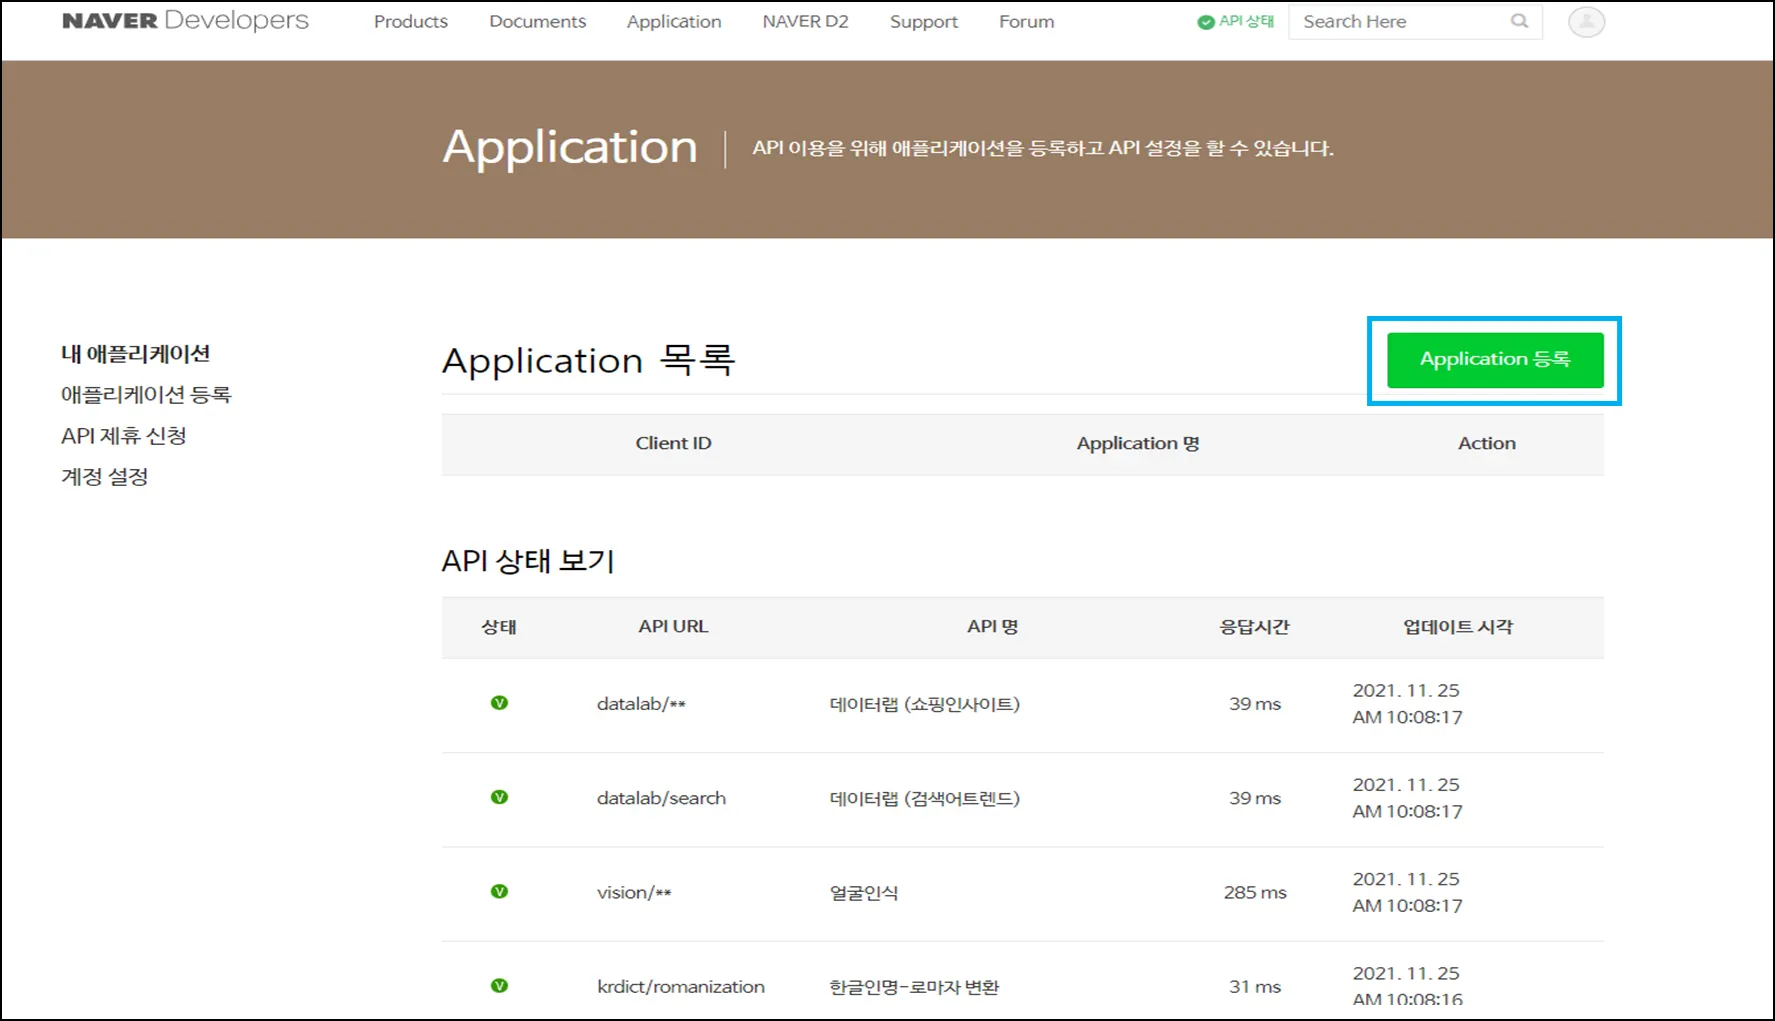Open the Support menu
Image resolution: width=1775 pixels, height=1021 pixels.
(x=923, y=22)
